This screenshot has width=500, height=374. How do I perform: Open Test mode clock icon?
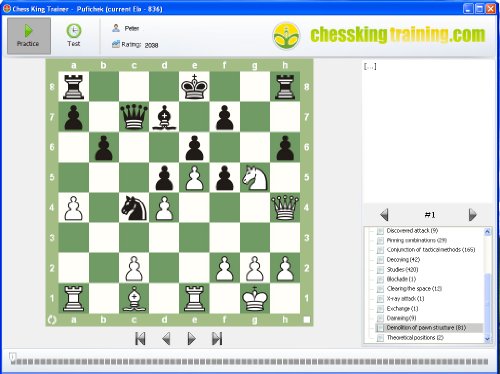pos(73,35)
